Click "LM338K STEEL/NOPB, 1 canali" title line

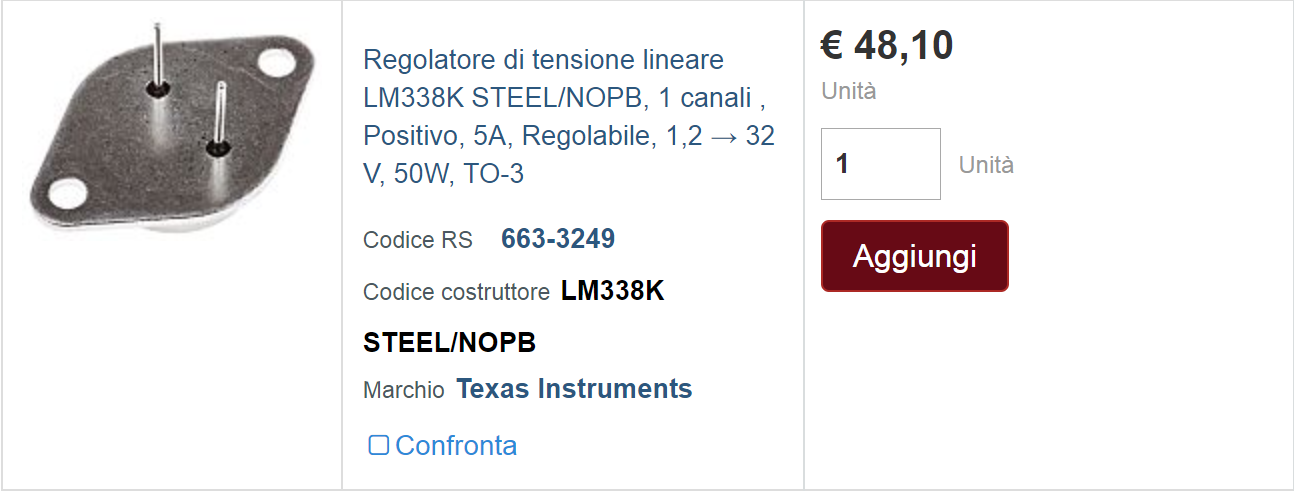[x=564, y=98]
